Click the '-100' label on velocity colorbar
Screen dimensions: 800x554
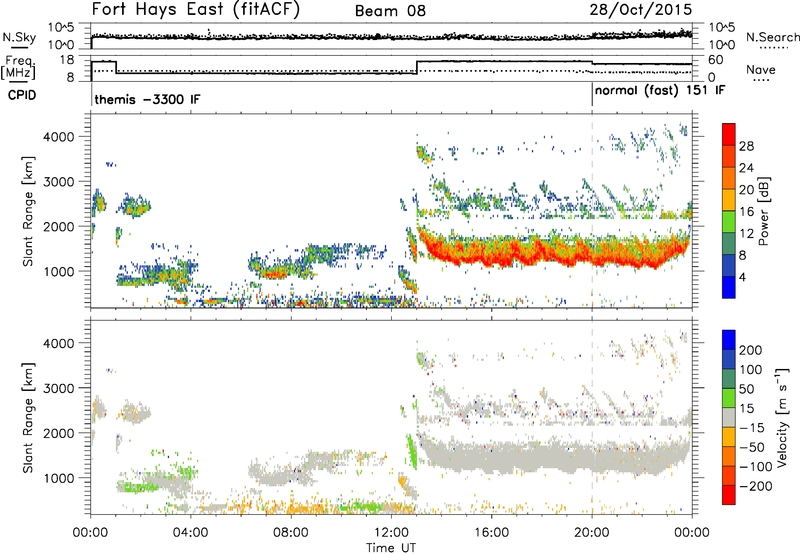pos(756,467)
